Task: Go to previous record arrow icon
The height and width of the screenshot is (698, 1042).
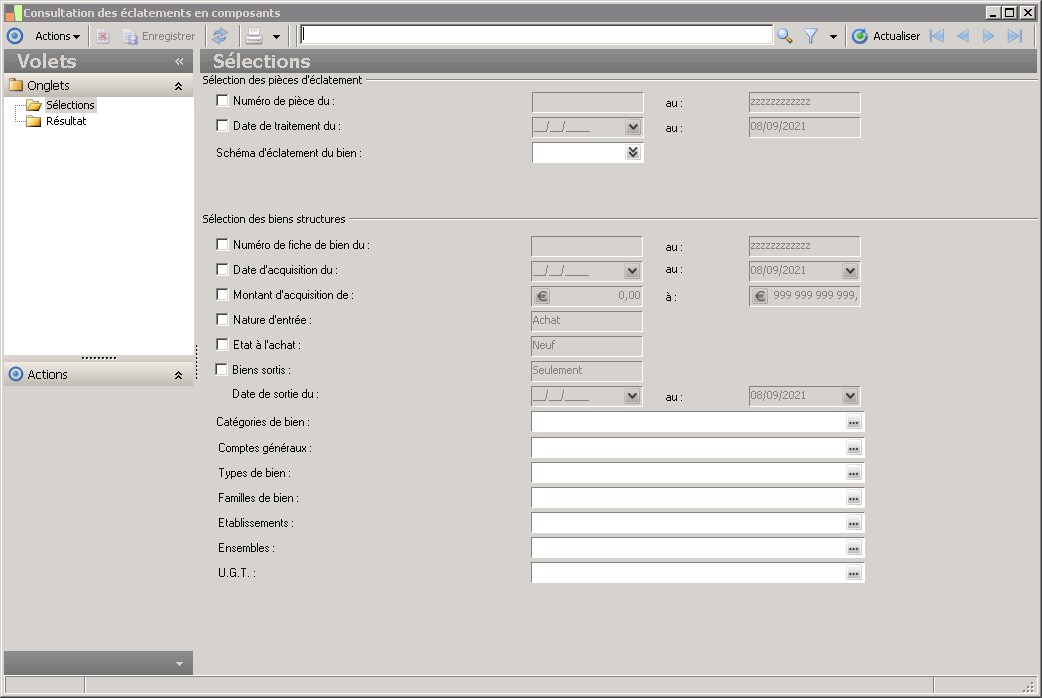Action: click(962, 36)
